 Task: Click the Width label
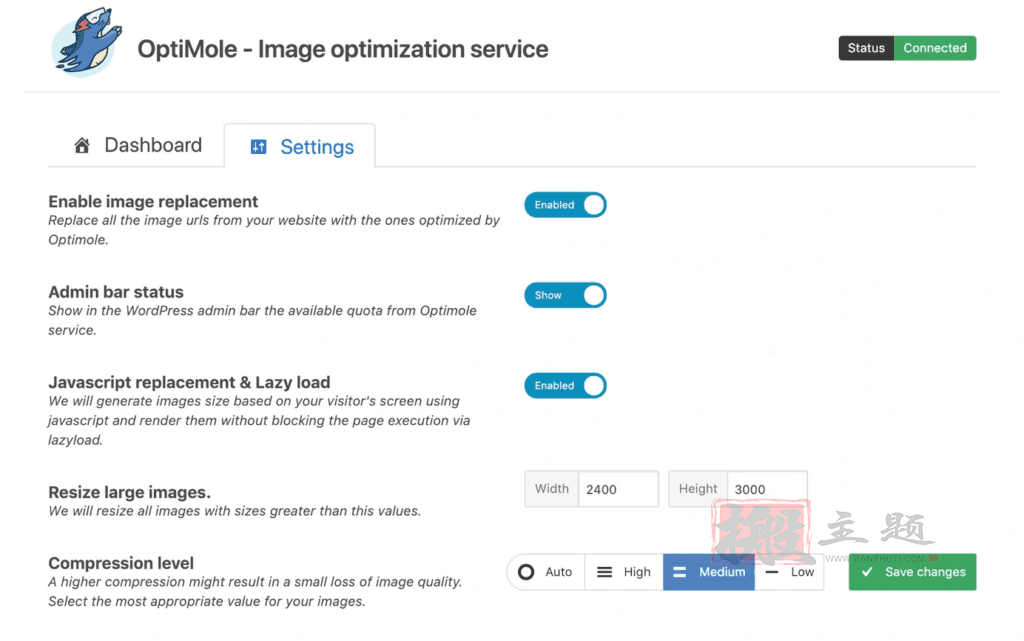tap(552, 489)
